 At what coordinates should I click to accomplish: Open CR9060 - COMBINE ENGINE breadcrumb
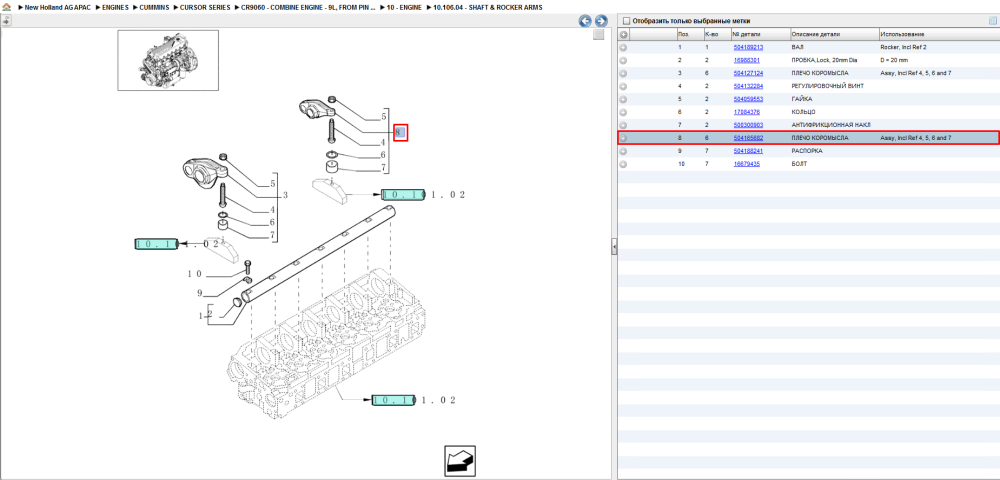(308, 7)
